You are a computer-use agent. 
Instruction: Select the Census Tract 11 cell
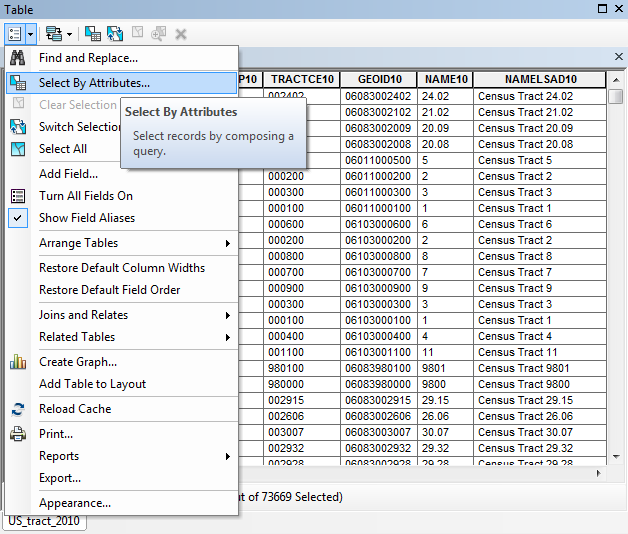click(x=539, y=352)
